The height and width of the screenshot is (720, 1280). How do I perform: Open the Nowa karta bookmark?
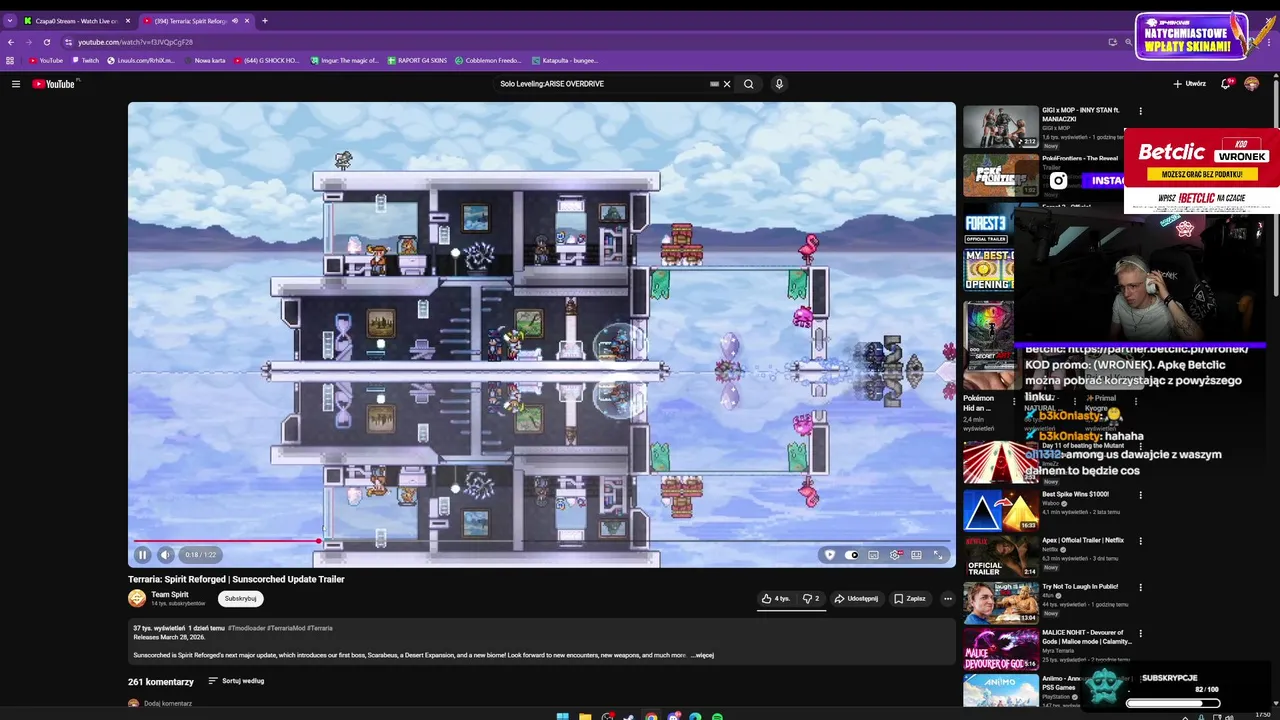coord(205,60)
